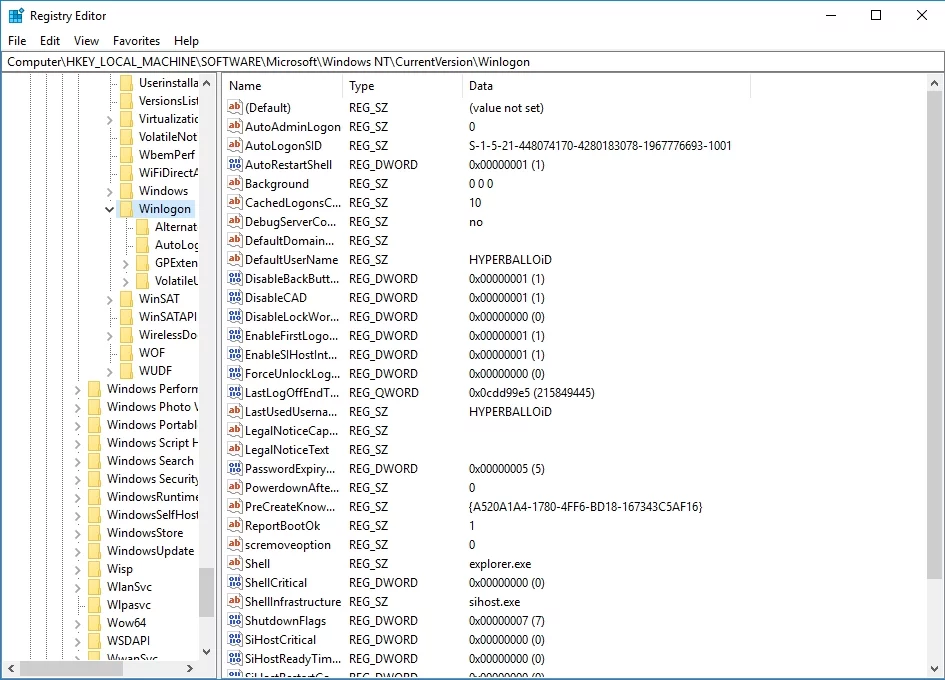Expand the WinSAT key node
The height and width of the screenshot is (680, 945).
[109, 299]
